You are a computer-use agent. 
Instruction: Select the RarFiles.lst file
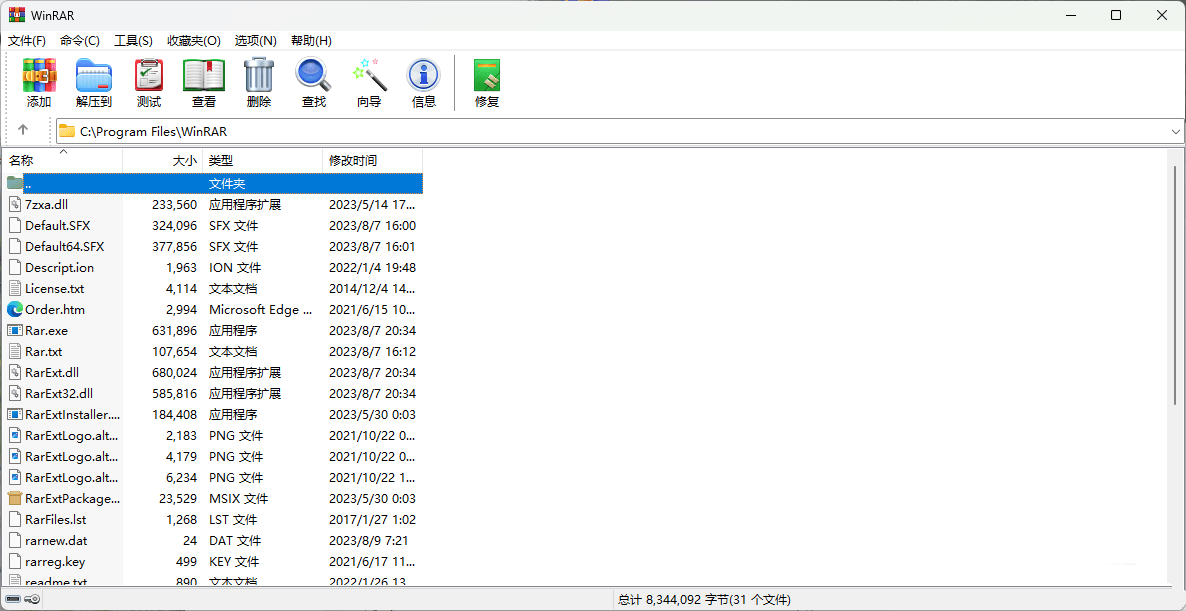pos(55,520)
